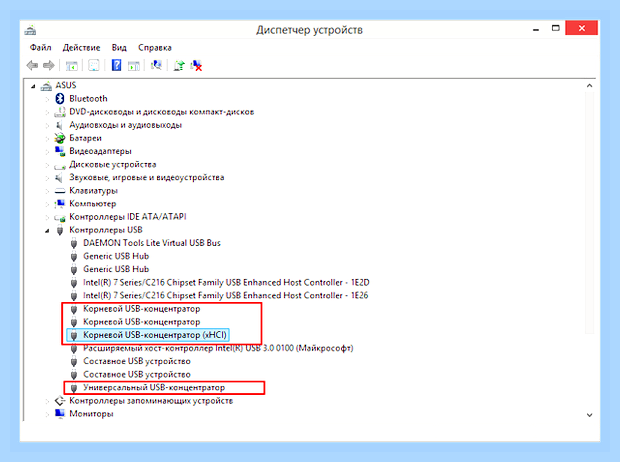Viewport: 620px width, 462px height.
Task: Select Host Controller - 1E2D entry
Action: coord(226,282)
